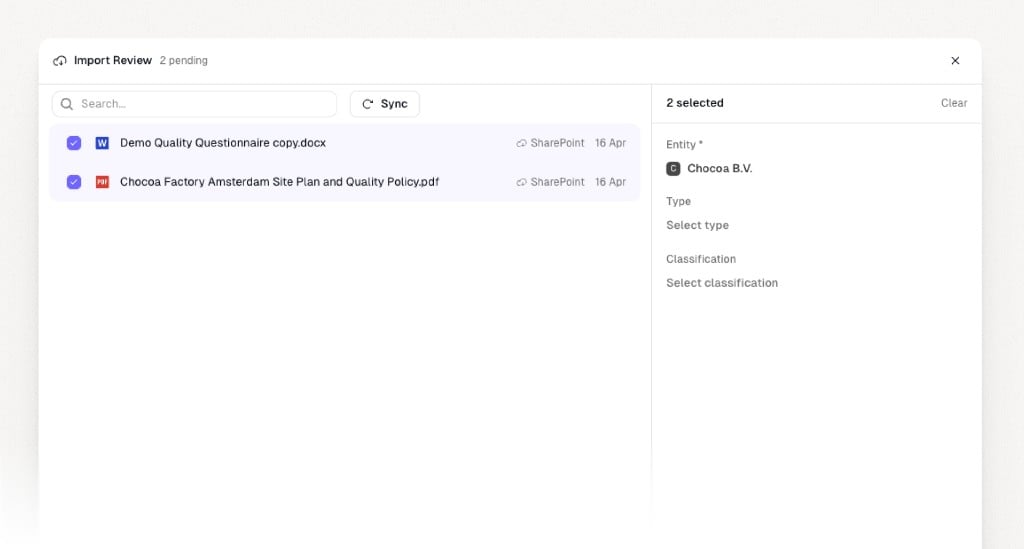
Task: Click 16 Apr date on docx row
Action: [x=610, y=143]
